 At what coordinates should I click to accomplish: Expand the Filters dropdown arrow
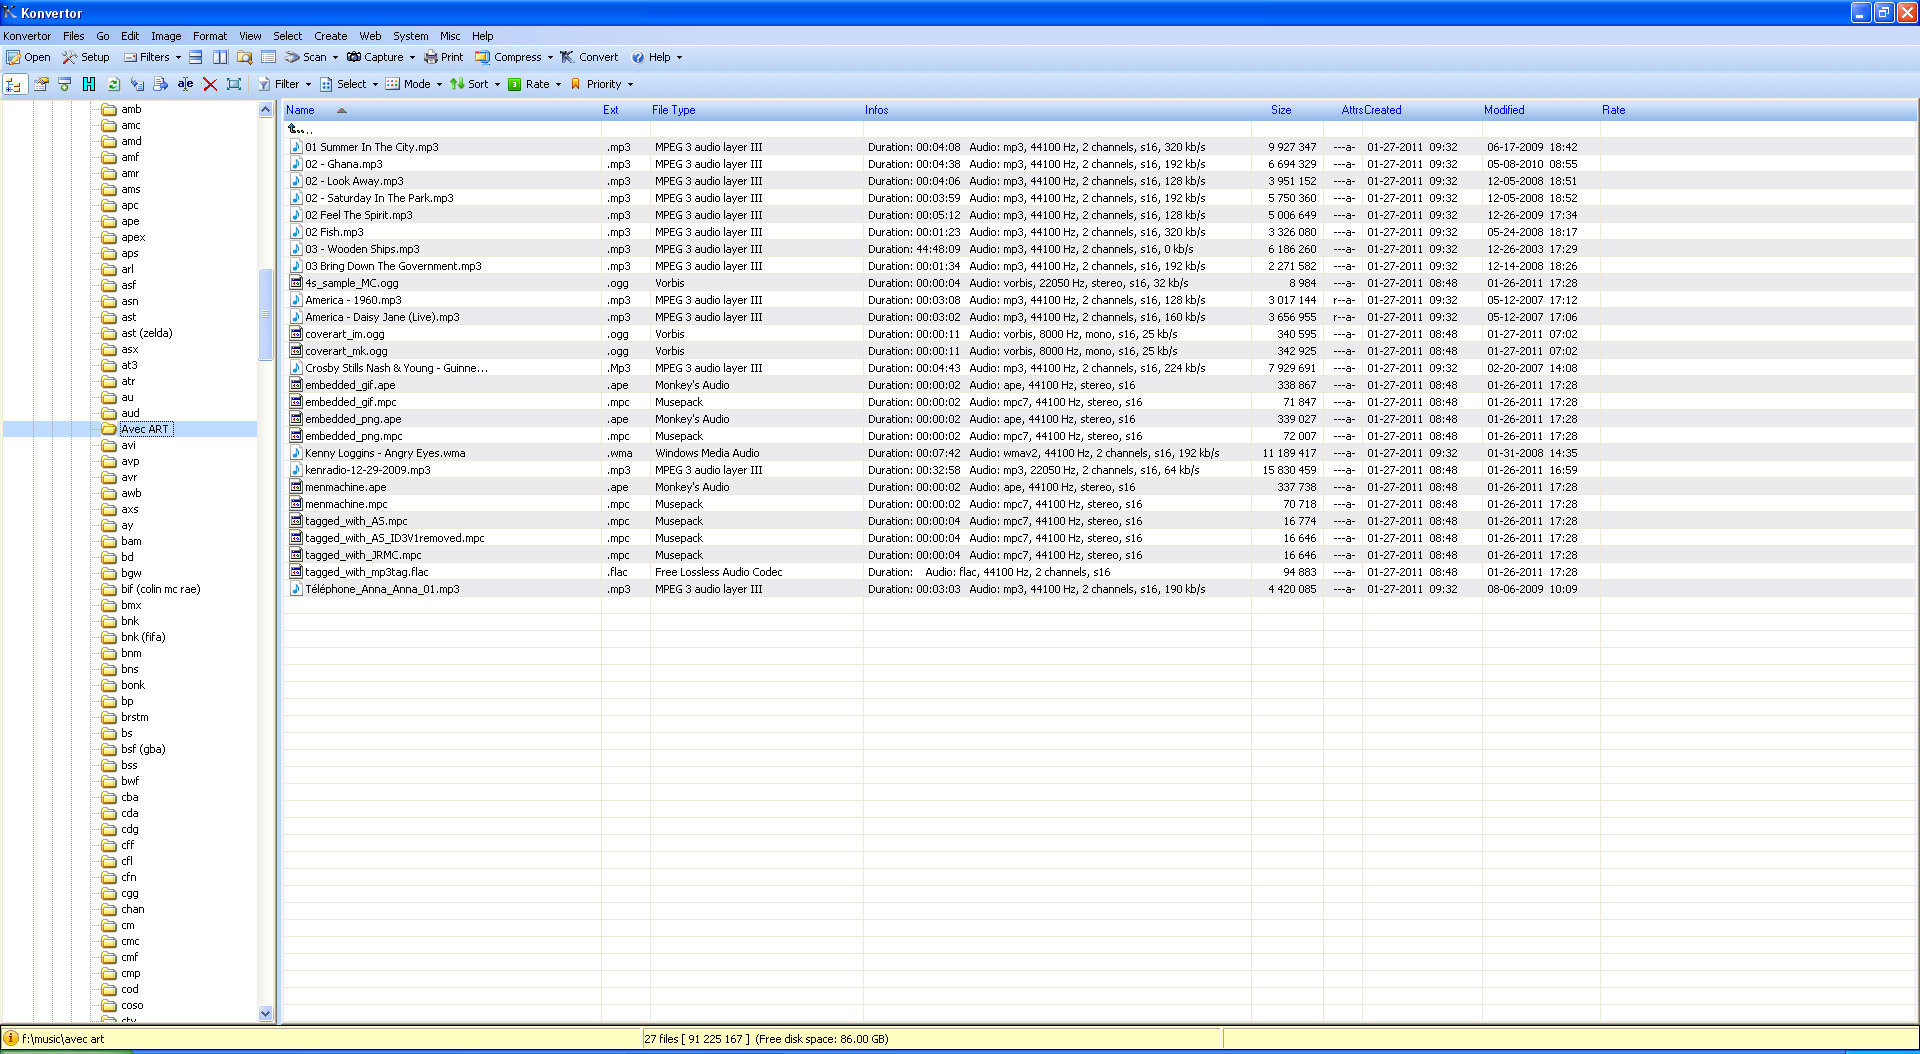click(178, 57)
